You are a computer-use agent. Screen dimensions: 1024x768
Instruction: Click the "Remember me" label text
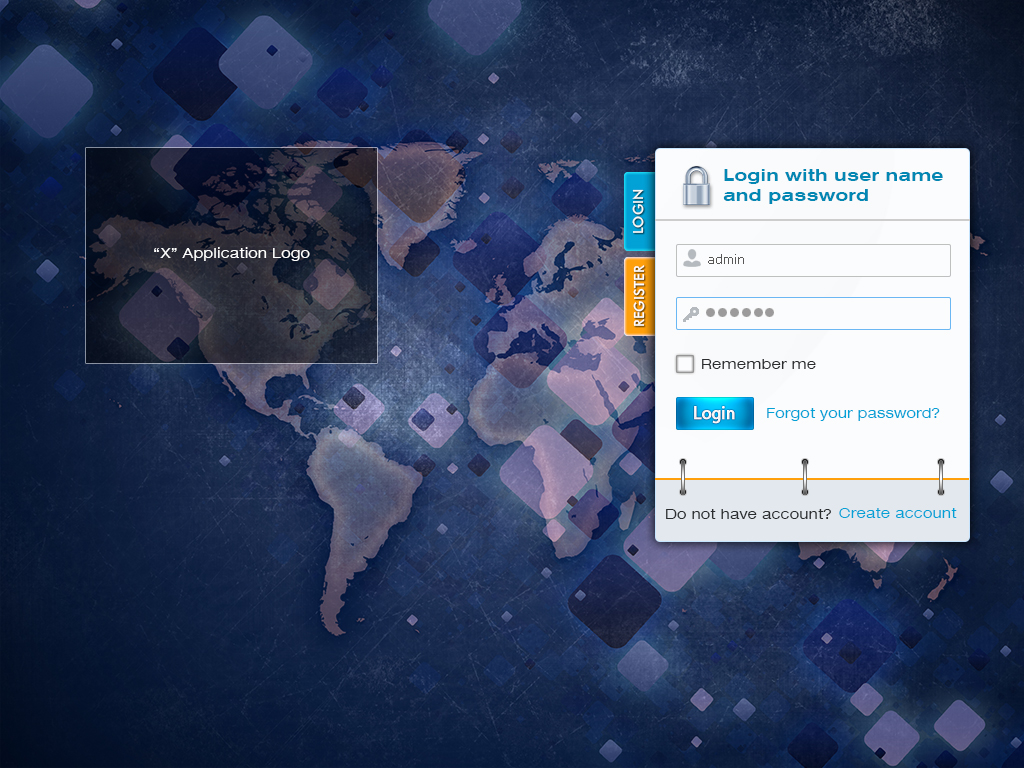(x=758, y=364)
